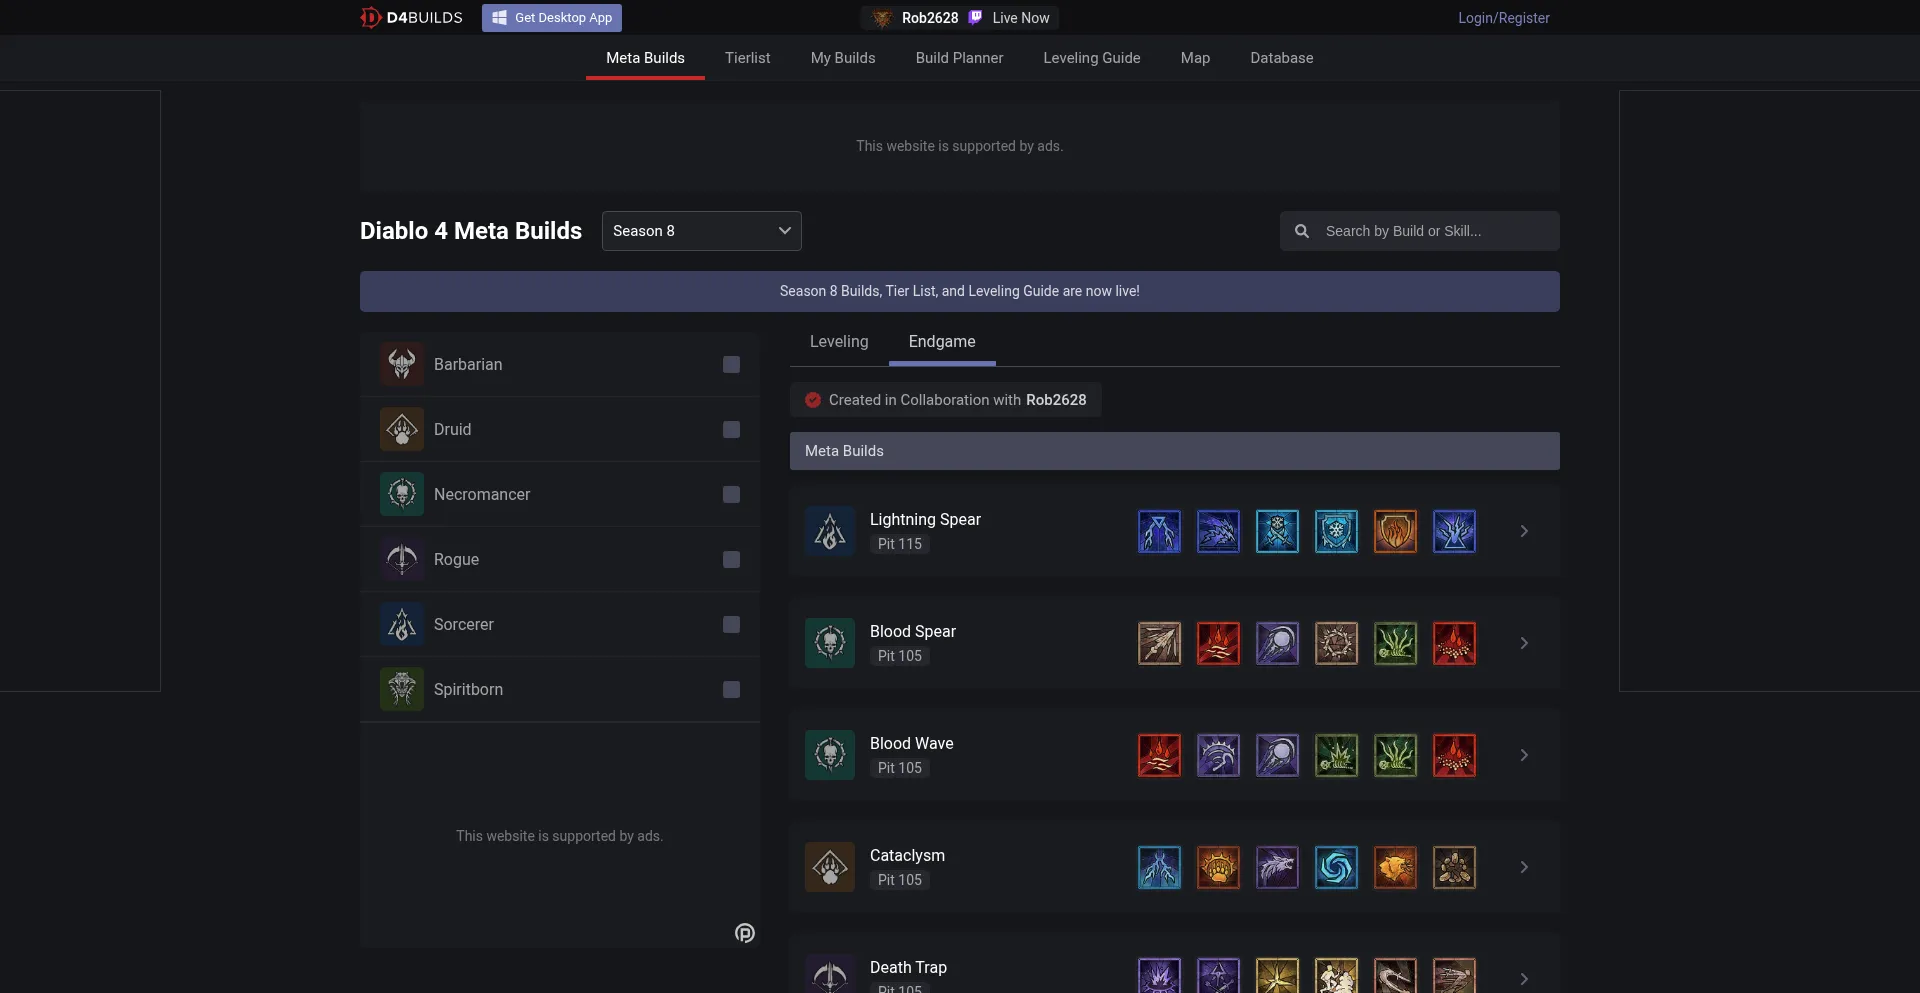Viewport: 1920px width, 993px height.
Task: Click the Rogue class icon
Action: point(402,559)
